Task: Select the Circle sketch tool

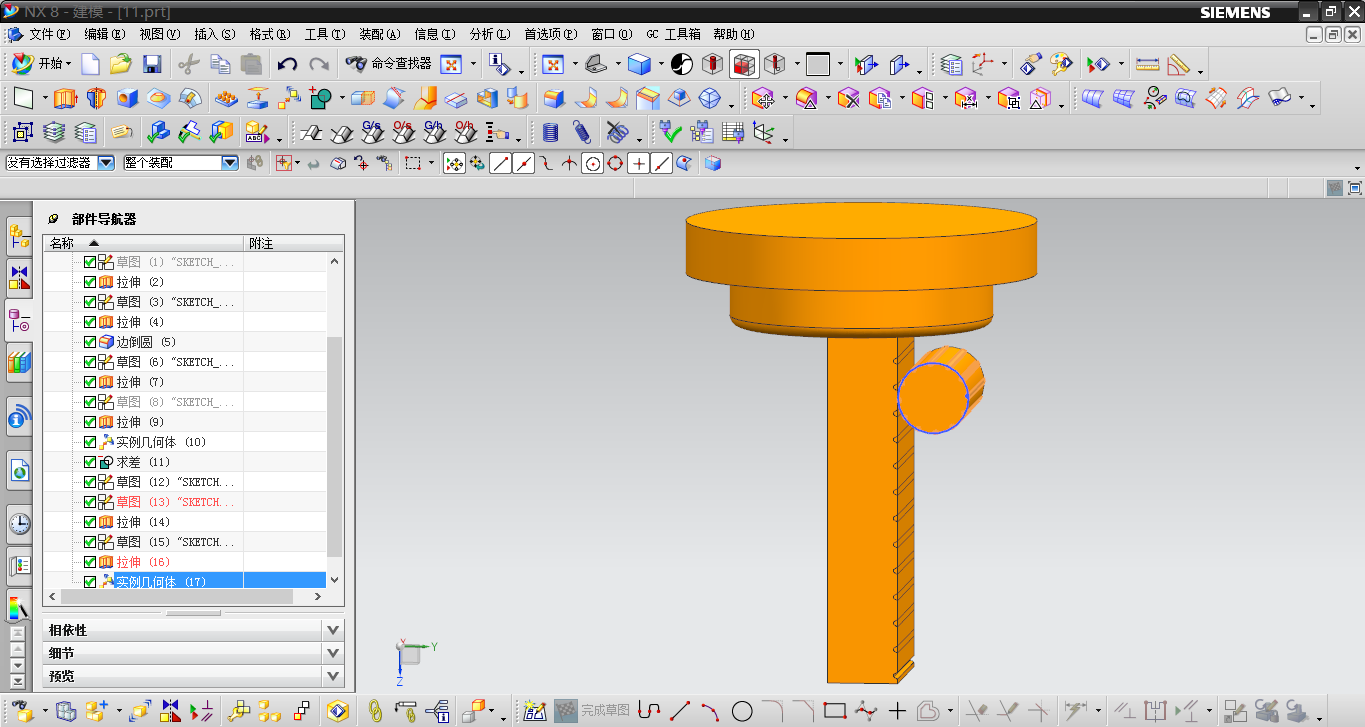Action: tap(742, 711)
